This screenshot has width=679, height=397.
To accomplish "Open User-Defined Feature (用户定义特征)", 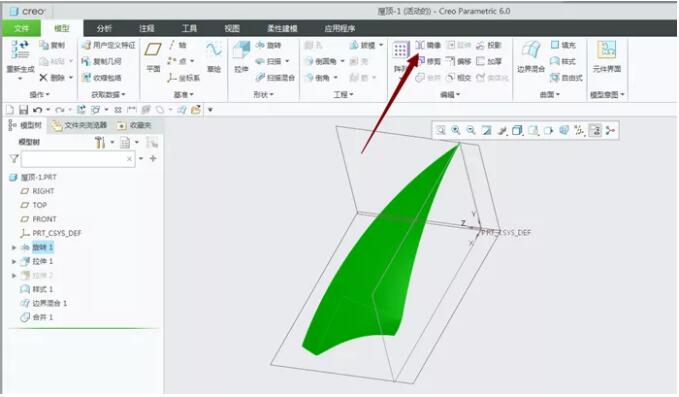I will tap(108, 45).
